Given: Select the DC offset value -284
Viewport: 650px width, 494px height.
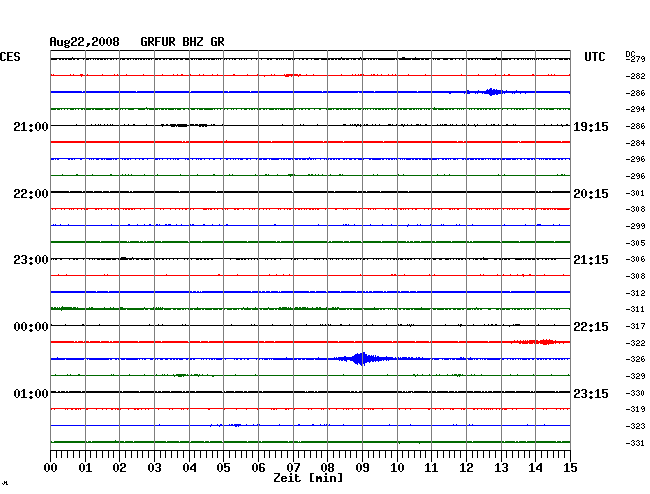Looking at the screenshot, I should pyautogui.click(x=635, y=143).
